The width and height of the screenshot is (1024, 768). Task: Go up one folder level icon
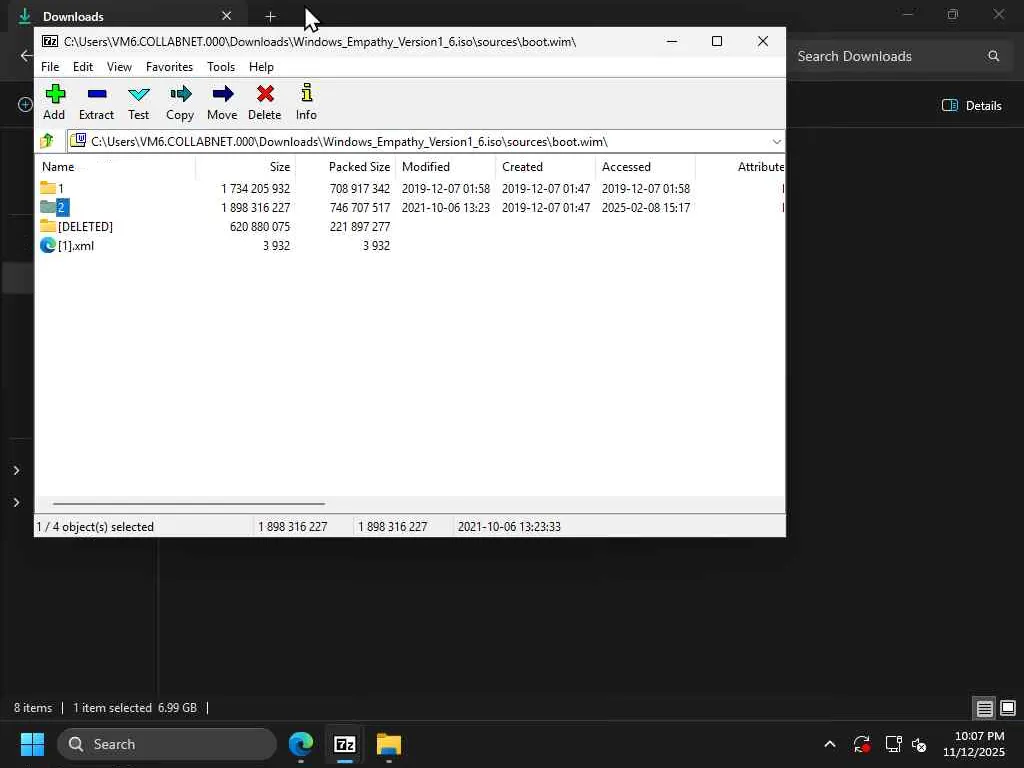click(47, 140)
